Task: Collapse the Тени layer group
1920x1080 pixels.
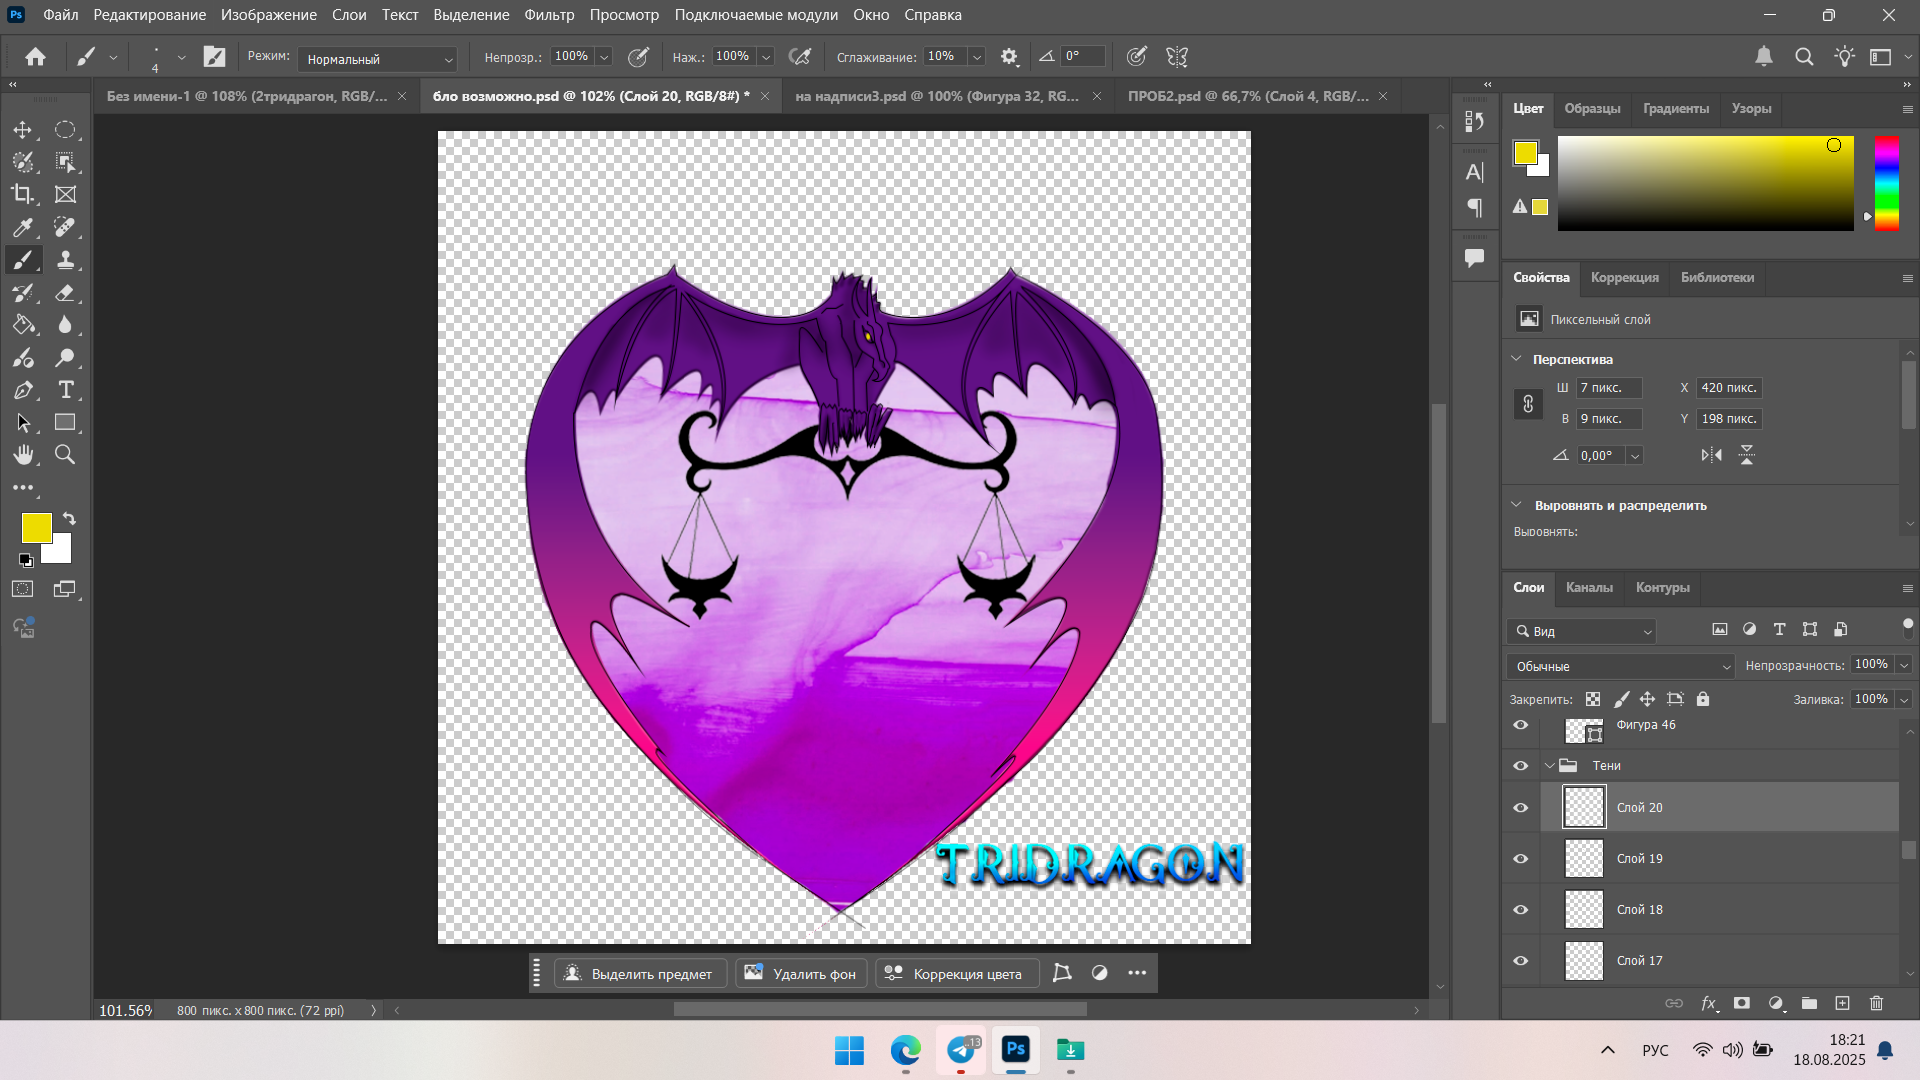Action: click(1550, 766)
